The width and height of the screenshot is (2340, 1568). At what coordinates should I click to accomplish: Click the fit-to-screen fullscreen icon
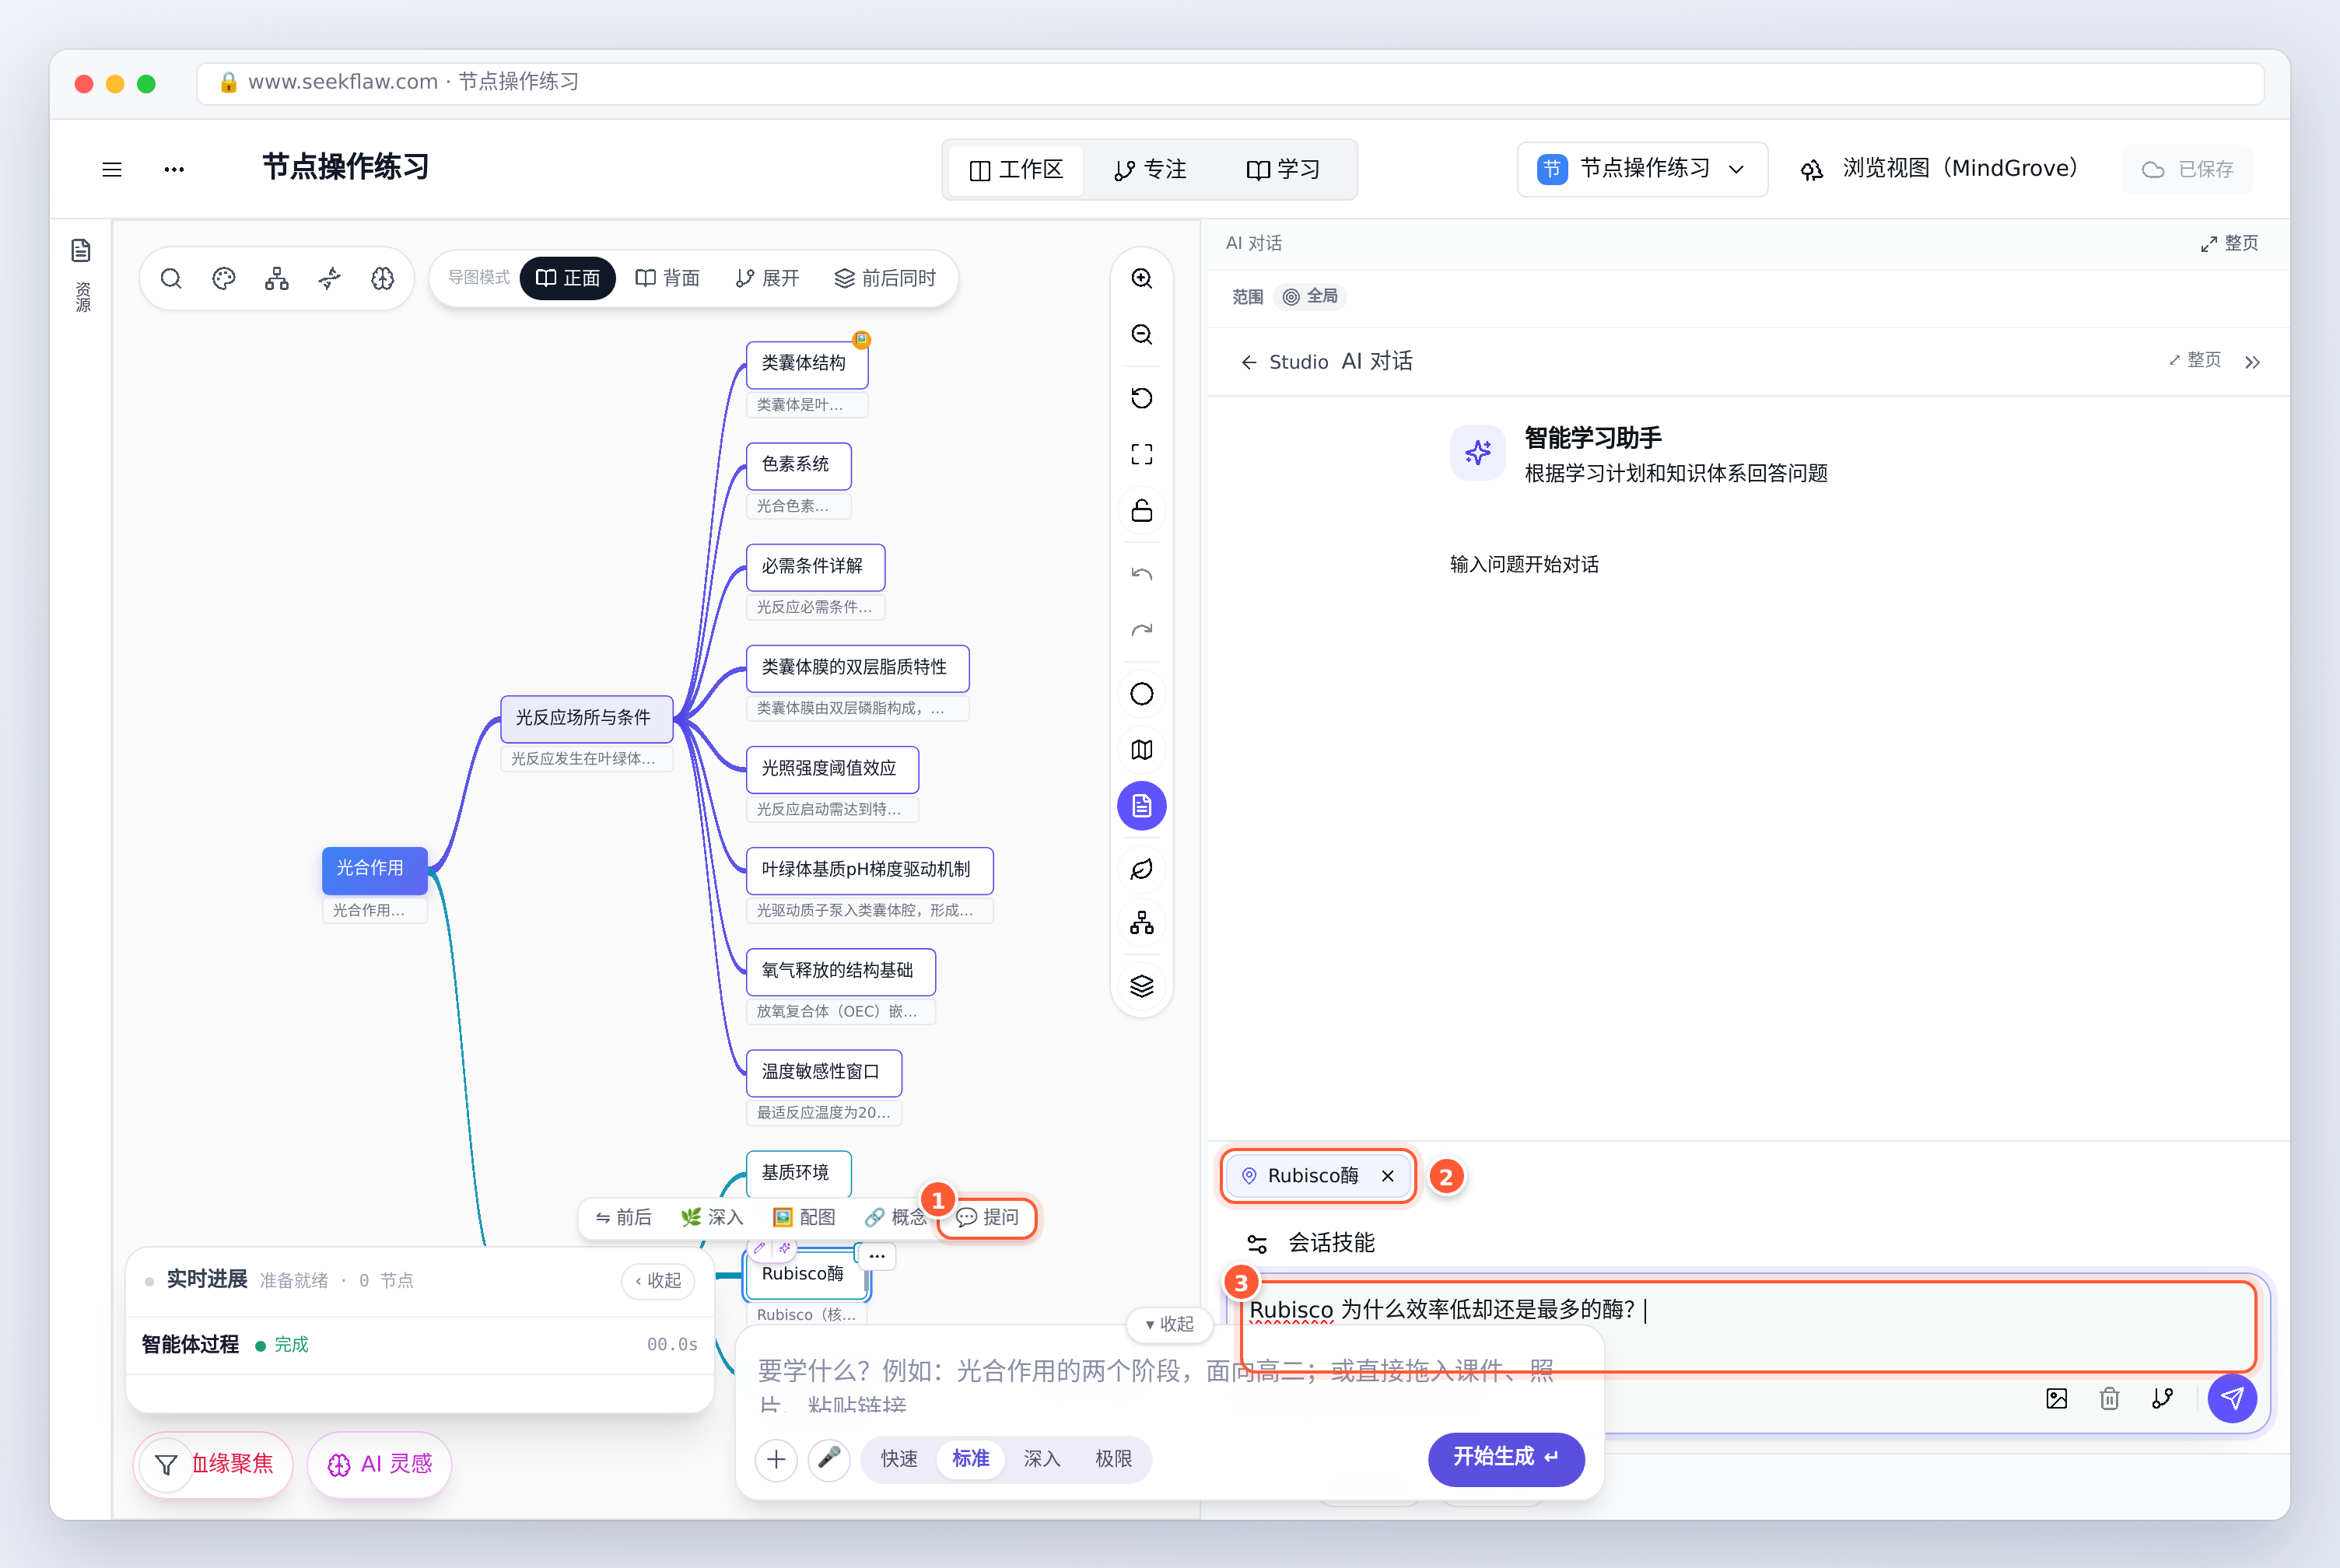1142,454
